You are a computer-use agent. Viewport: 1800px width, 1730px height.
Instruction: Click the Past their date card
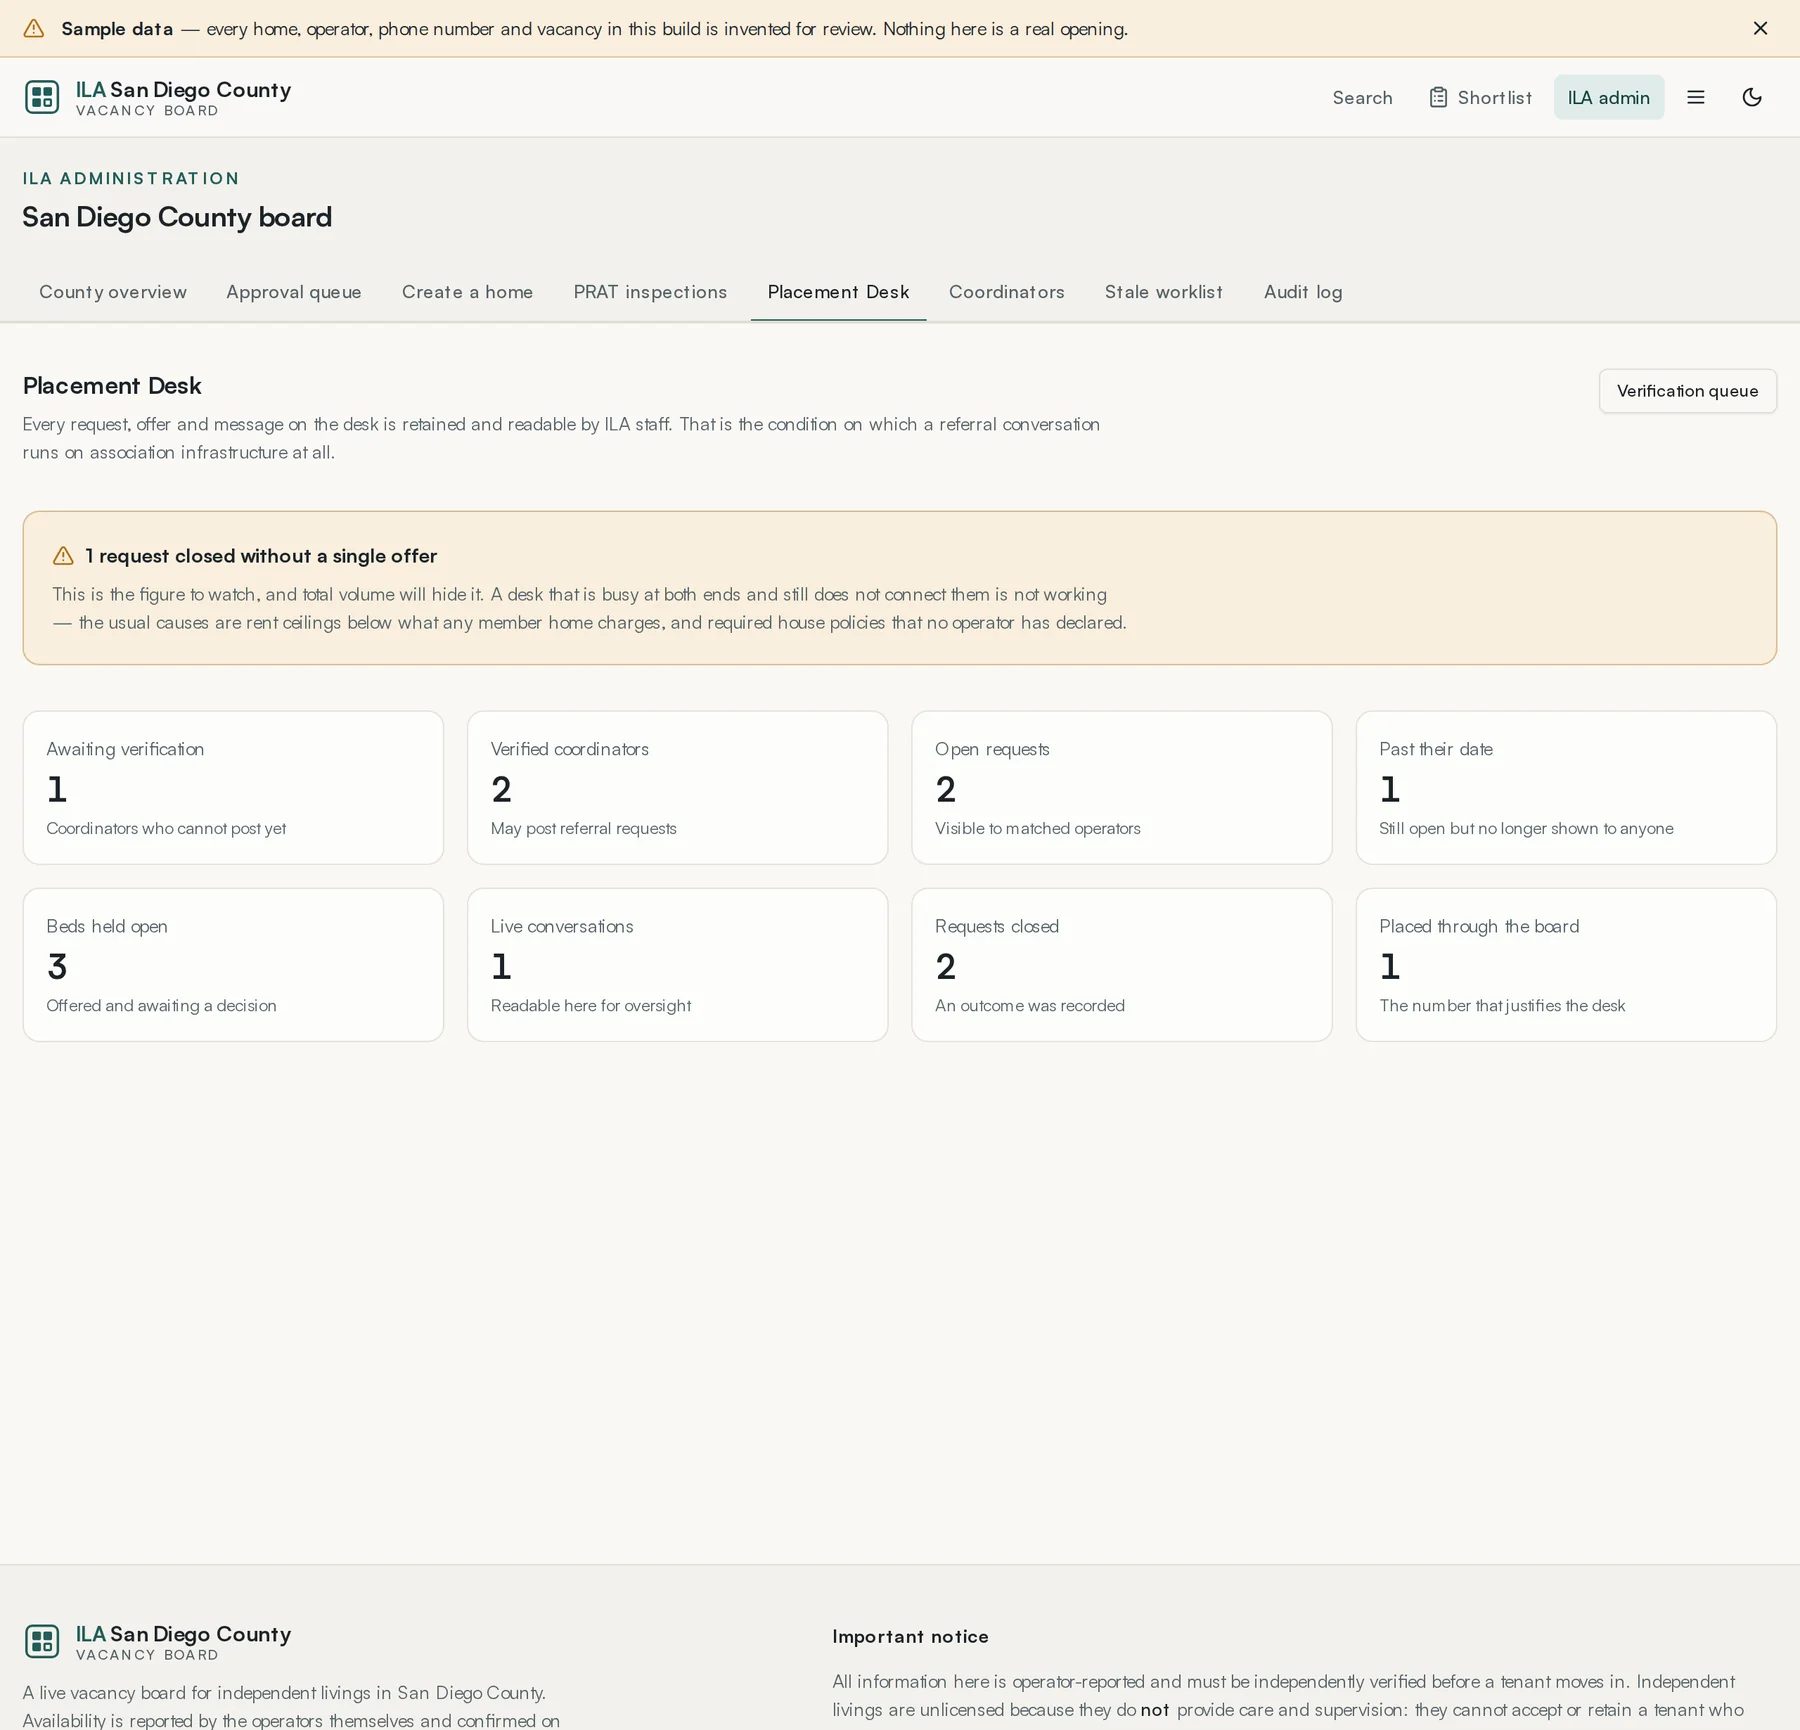coord(1566,788)
